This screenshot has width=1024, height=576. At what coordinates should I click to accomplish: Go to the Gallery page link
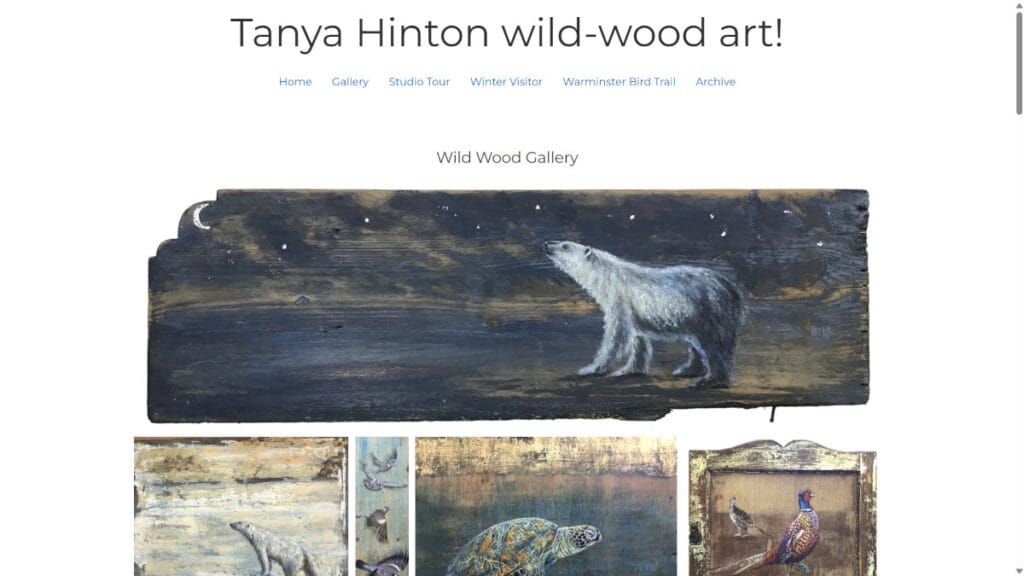click(350, 82)
